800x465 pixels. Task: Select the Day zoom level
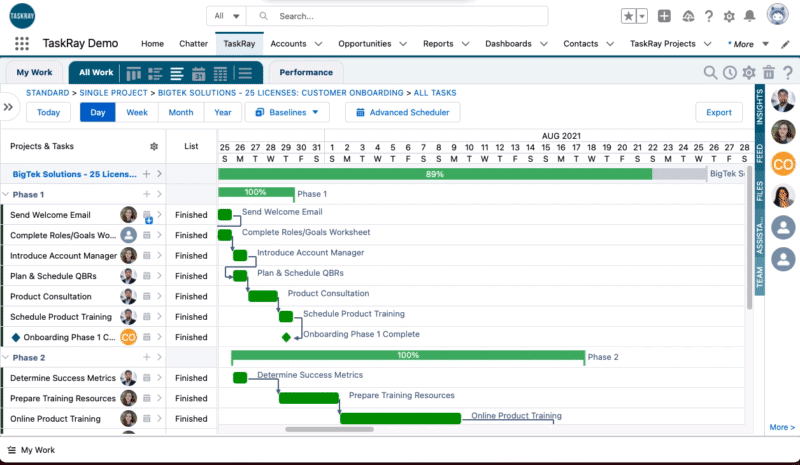(97, 112)
